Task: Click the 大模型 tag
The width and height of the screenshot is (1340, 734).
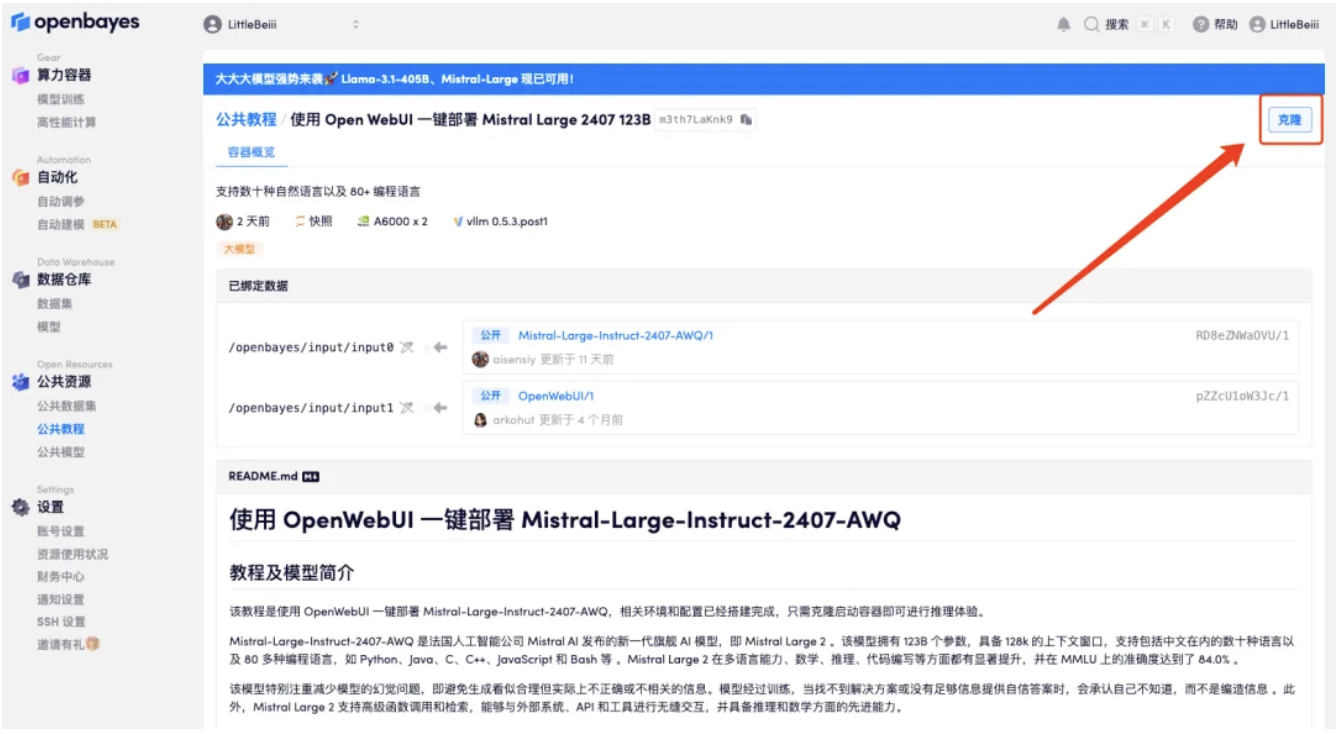Action: pyautogui.click(x=239, y=248)
